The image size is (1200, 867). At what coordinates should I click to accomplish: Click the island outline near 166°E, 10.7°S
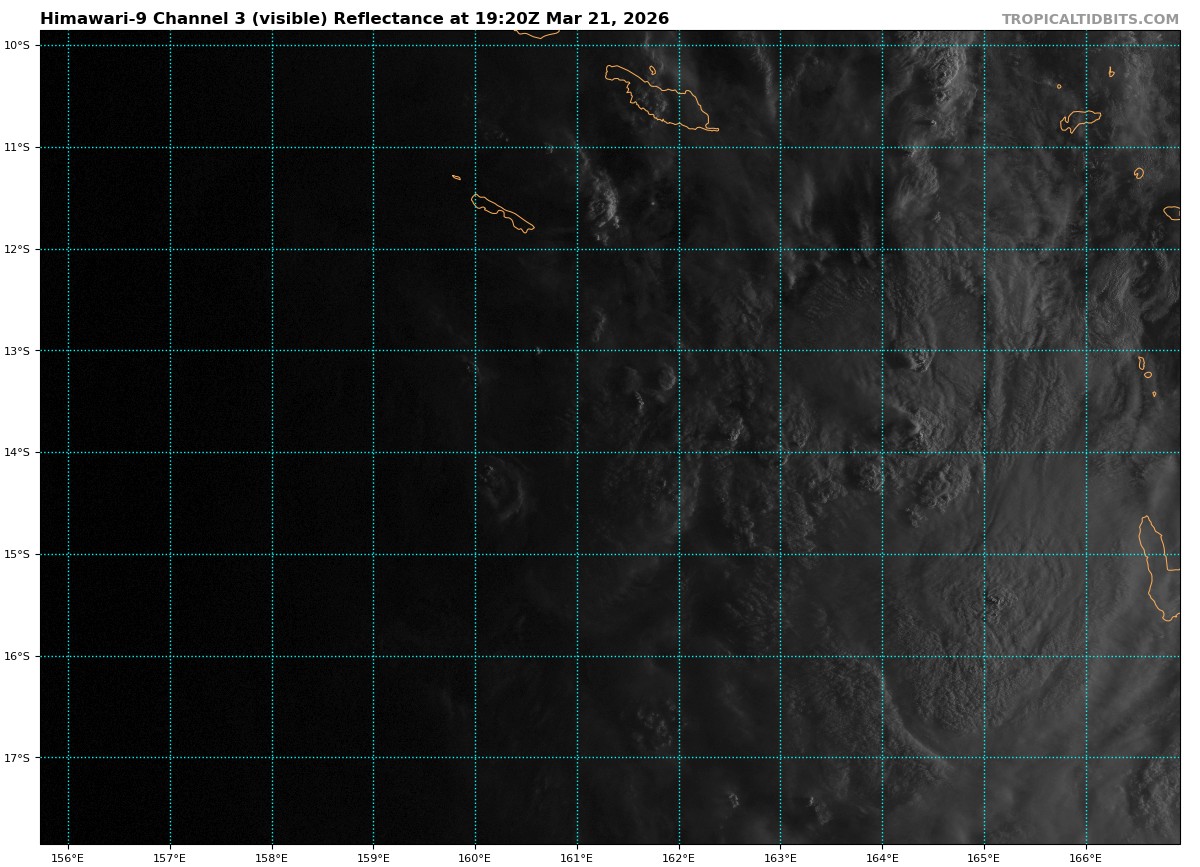pos(1080,119)
